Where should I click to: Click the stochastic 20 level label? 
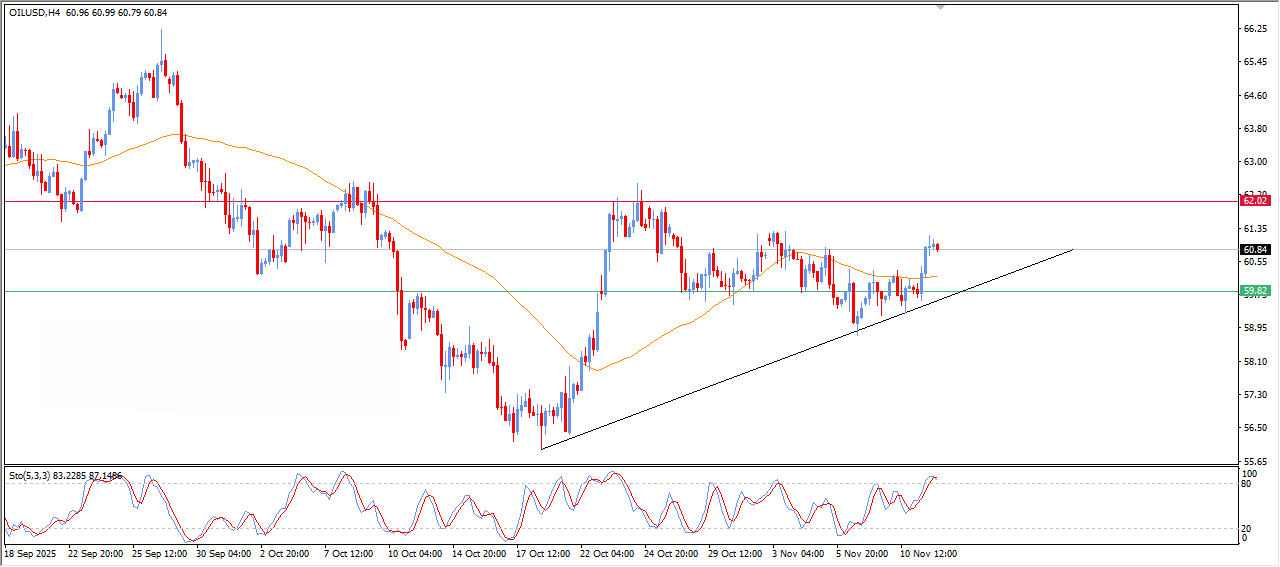pos(1246,528)
